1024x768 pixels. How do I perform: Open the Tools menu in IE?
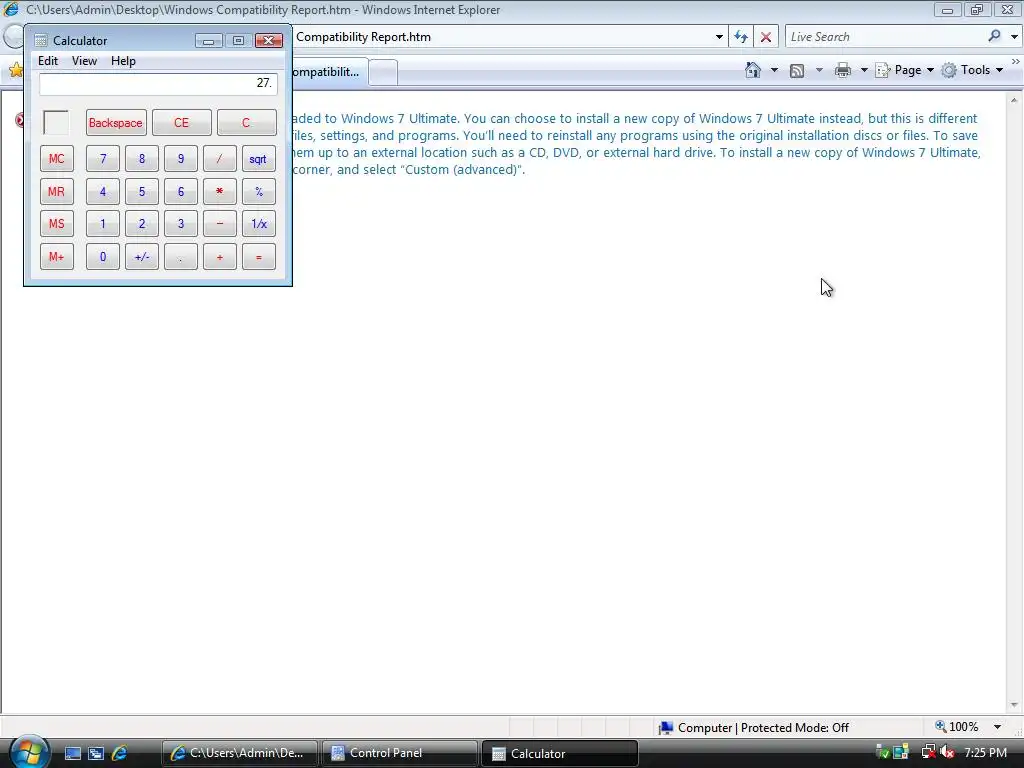click(972, 70)
